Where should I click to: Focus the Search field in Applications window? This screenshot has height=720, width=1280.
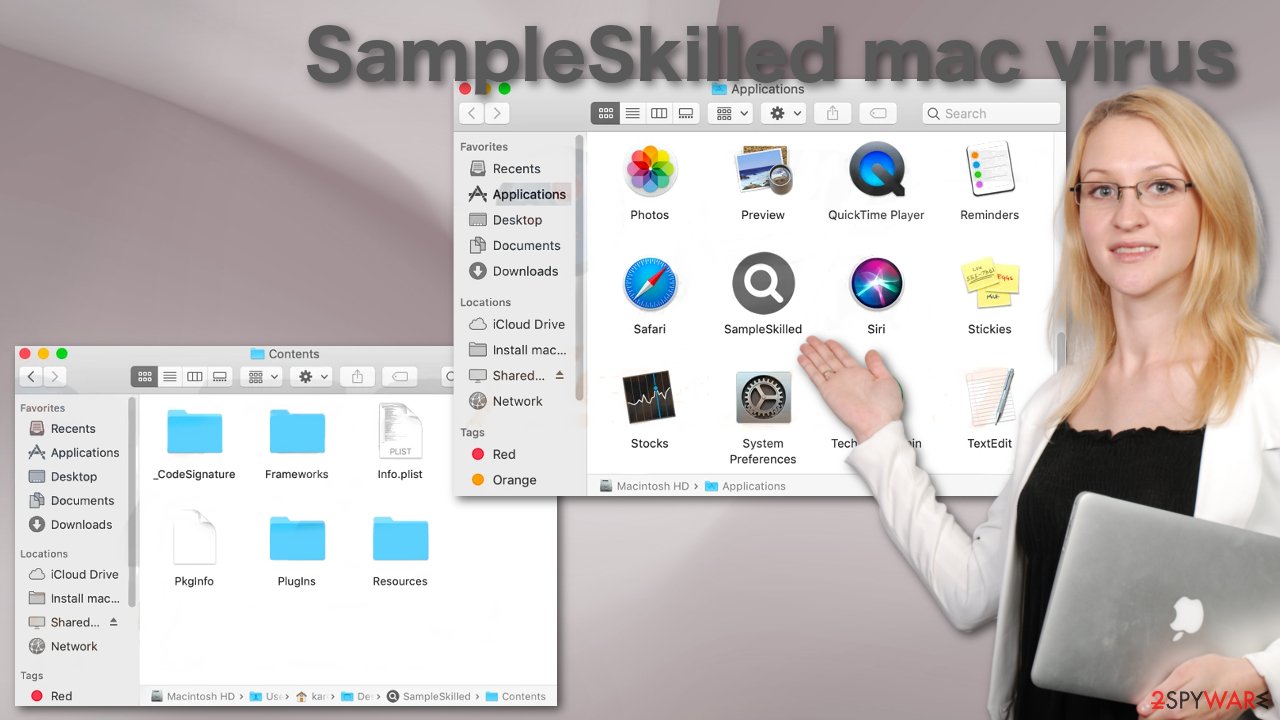tap(991, 114)
